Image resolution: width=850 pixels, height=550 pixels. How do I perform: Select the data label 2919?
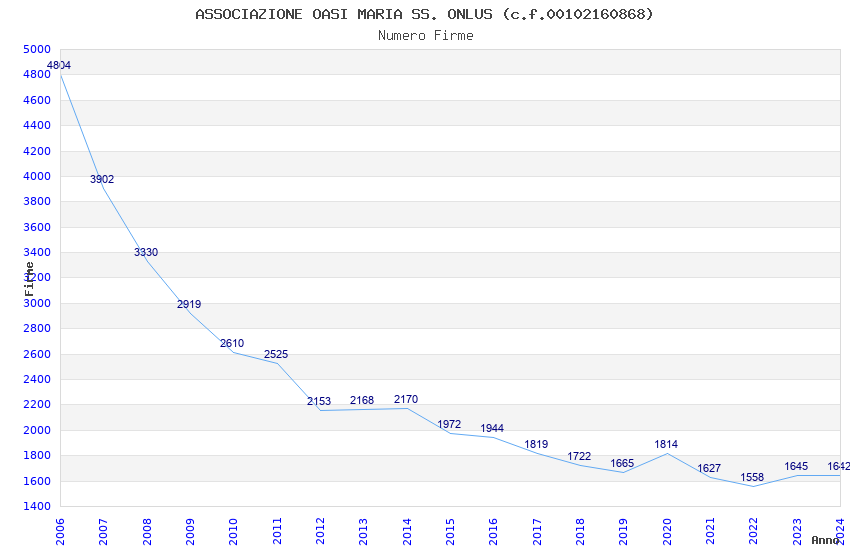click(x=189, y=304)
